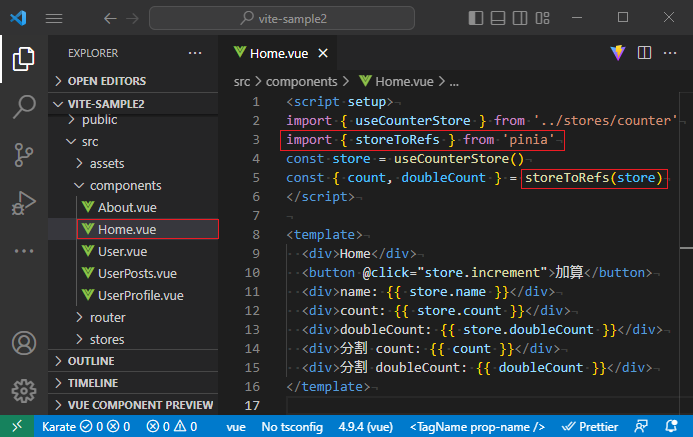Open the Run and Debug view

(23, 203)
